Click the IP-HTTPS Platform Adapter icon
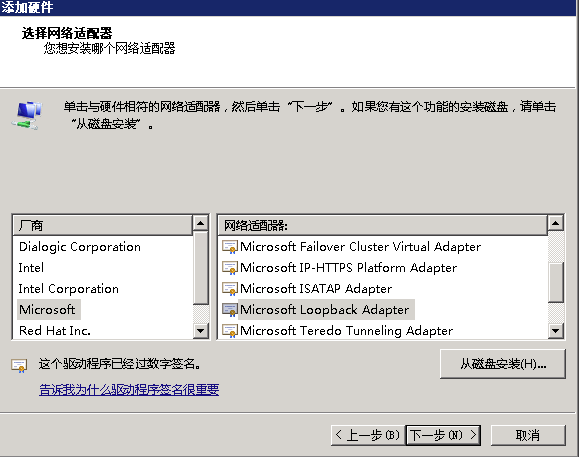The height and width of the screenshot is (457, 579). (x=229, y=268)
